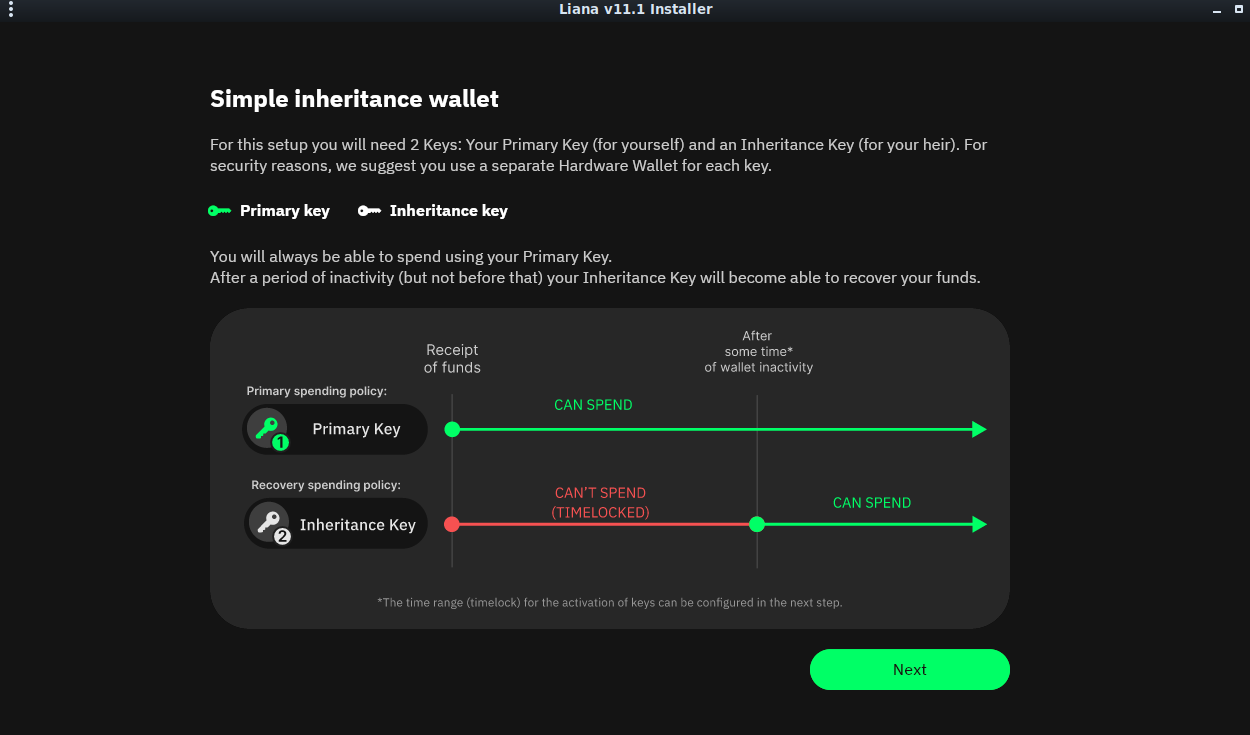Click "CAN SPEND" label above the primary timeline
This screenshot has height=735, width=1250.
click(593, 405)
